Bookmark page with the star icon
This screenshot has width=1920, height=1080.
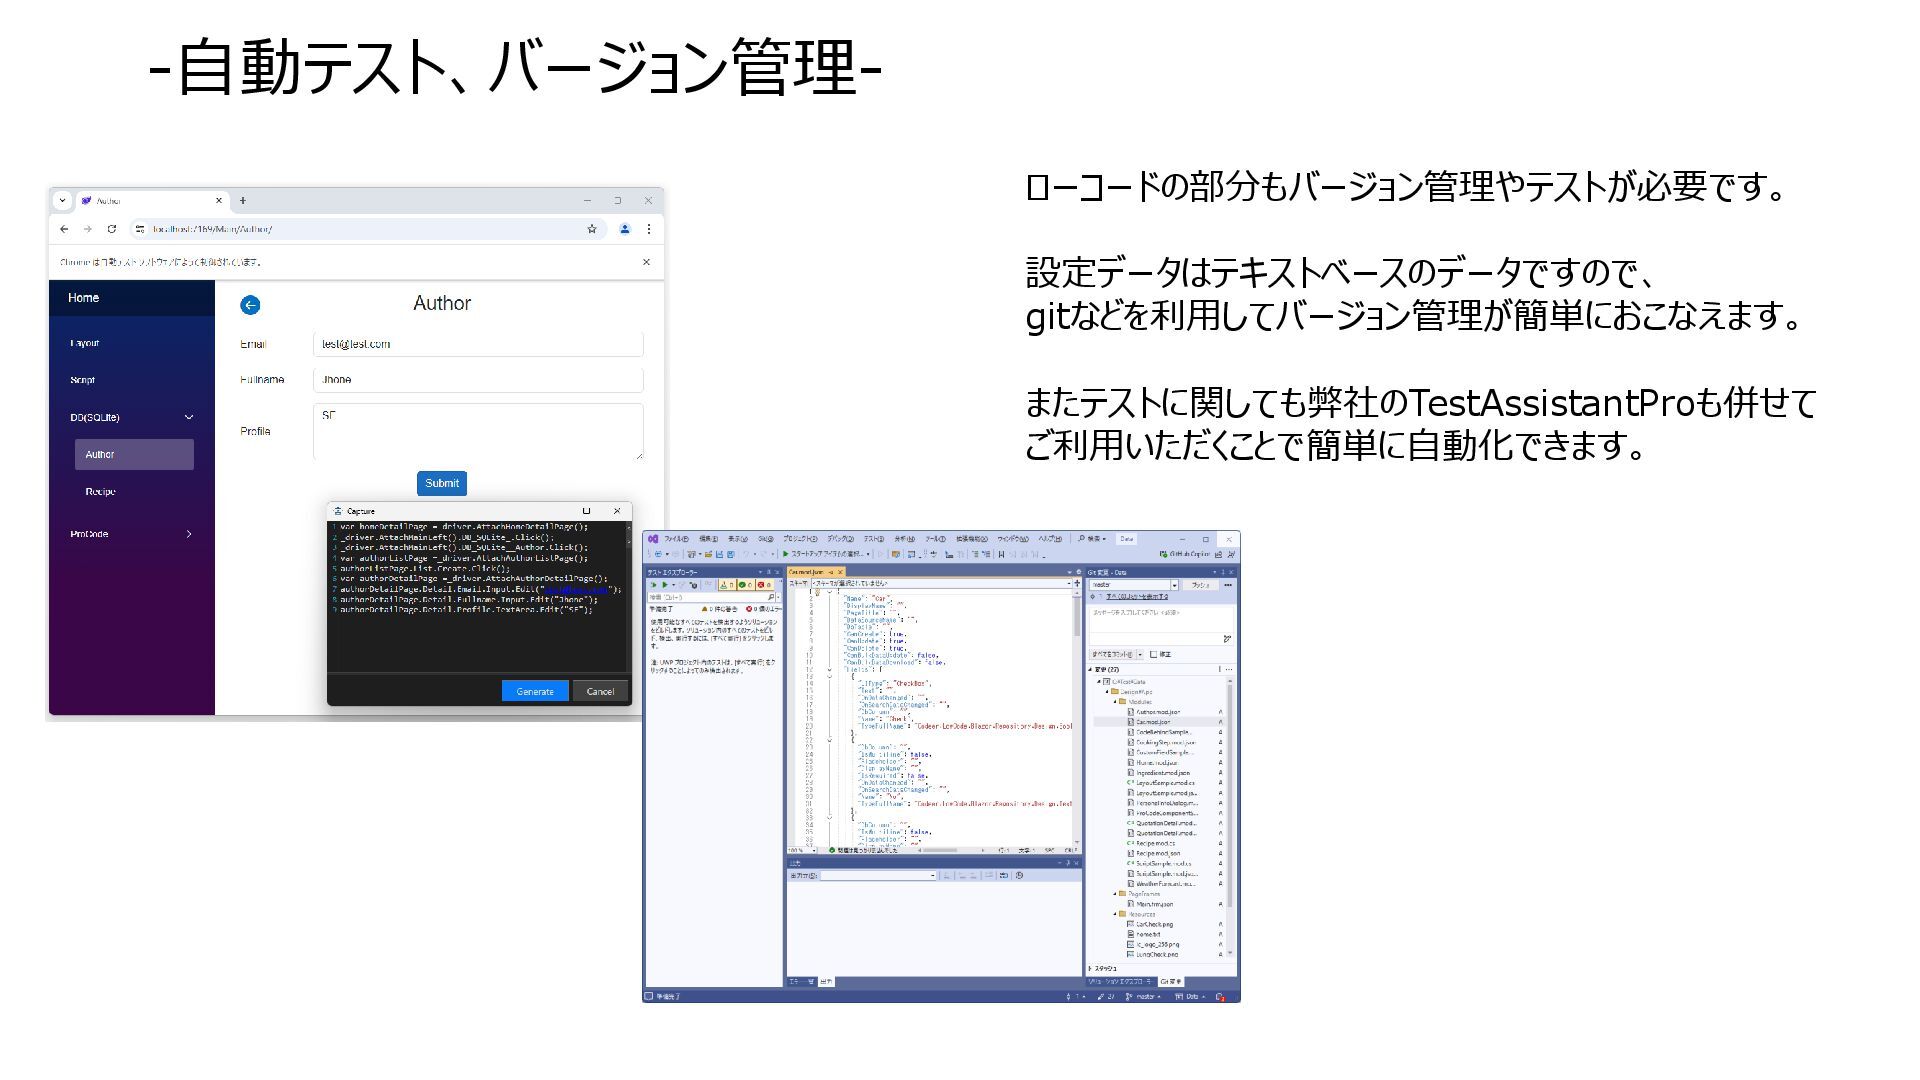(x=592, y=229)
